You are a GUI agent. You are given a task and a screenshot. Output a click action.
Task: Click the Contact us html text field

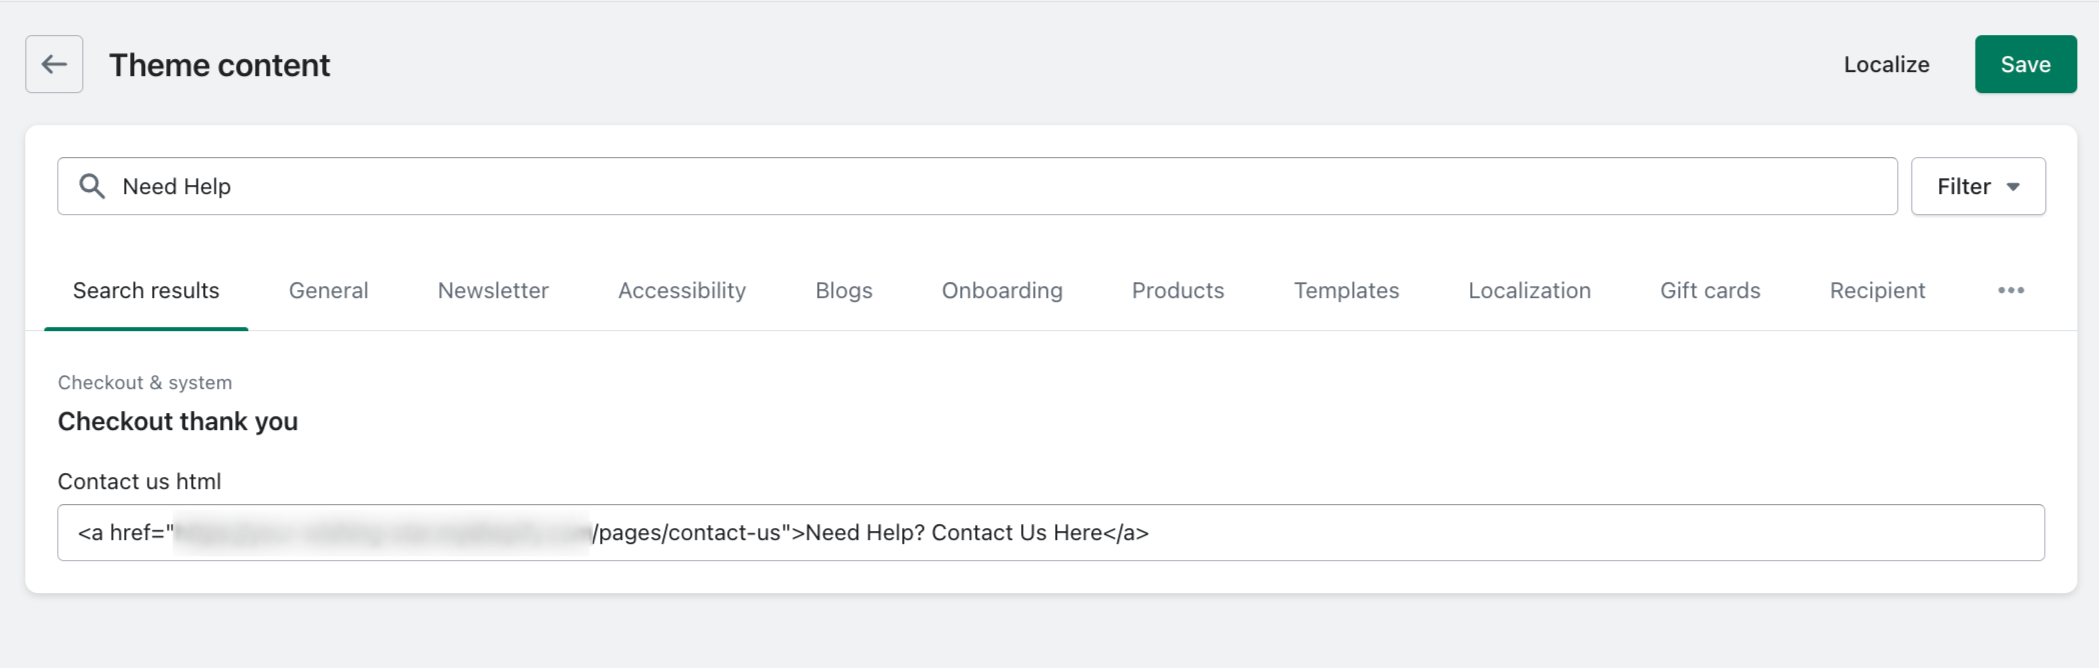(1500, 533)
